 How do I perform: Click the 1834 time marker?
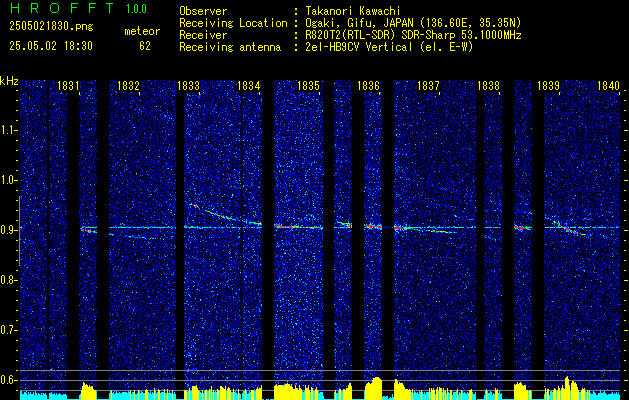click(x=248, y=86)
